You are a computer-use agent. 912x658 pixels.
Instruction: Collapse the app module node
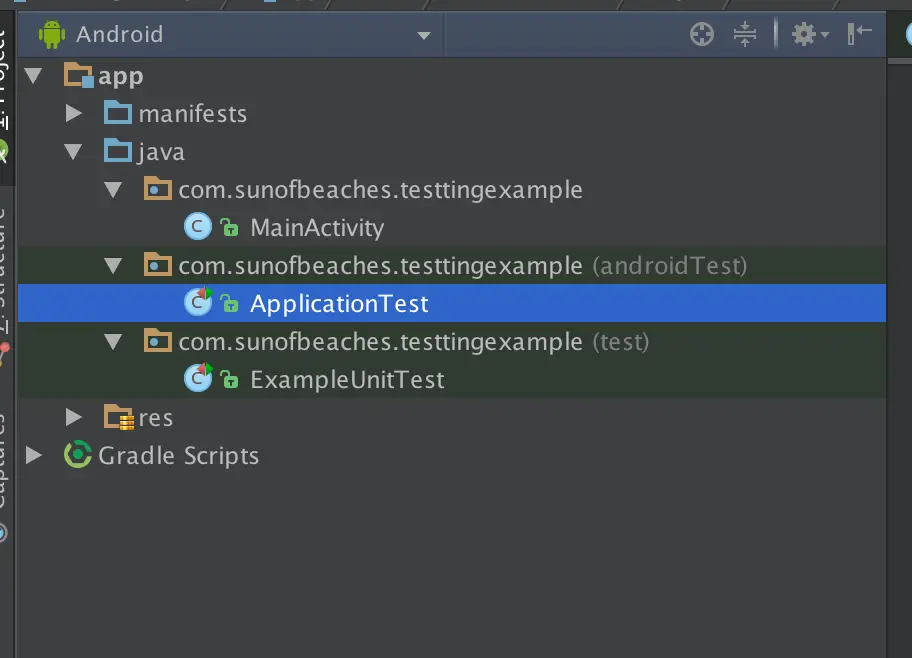[x=34, y=76]
